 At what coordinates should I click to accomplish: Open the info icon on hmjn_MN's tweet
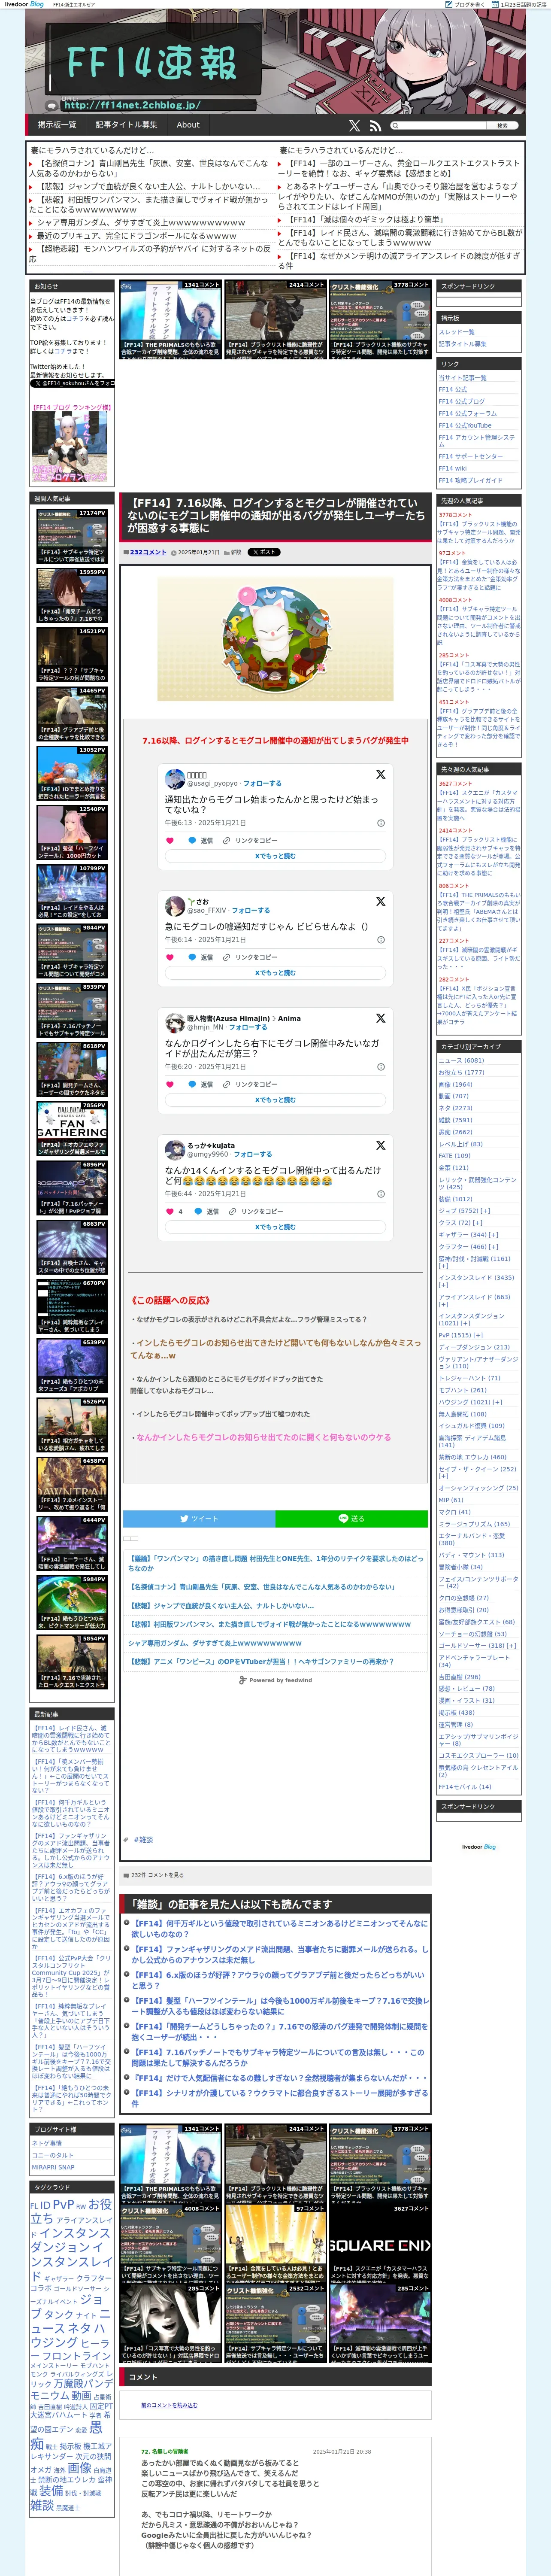pyautogui.click(x=381, y=1067)
